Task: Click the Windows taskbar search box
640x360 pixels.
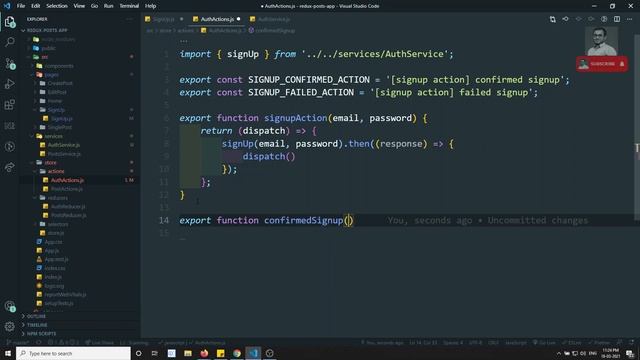Action: [x=73, y=353]
